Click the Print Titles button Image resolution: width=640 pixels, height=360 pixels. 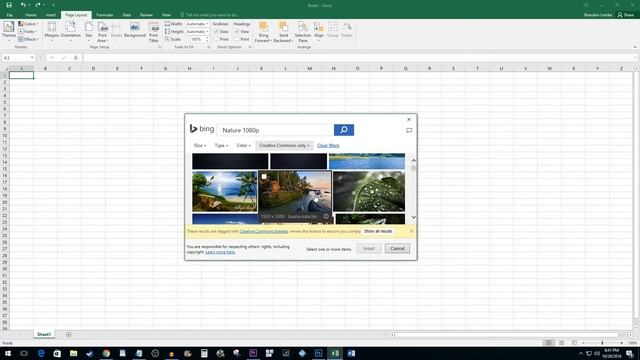pyautogui.click(x=153, y=32)
